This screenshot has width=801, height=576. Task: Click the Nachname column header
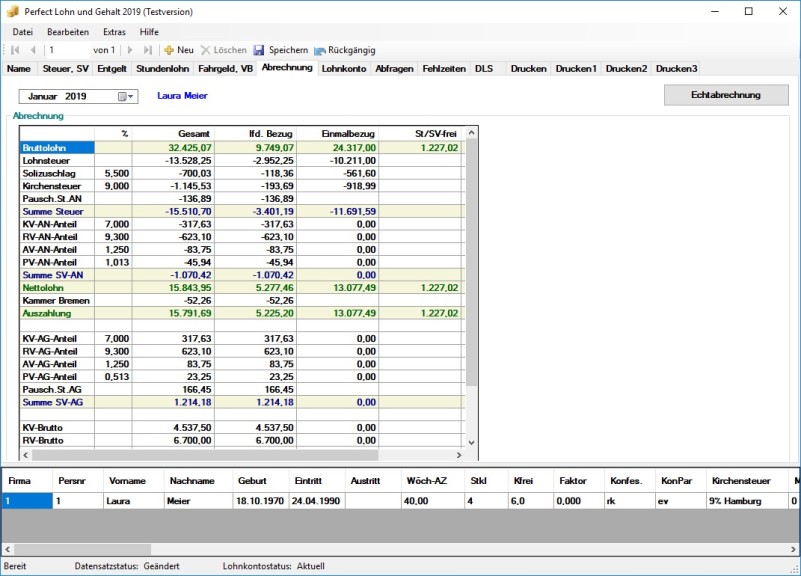[198, 481]
